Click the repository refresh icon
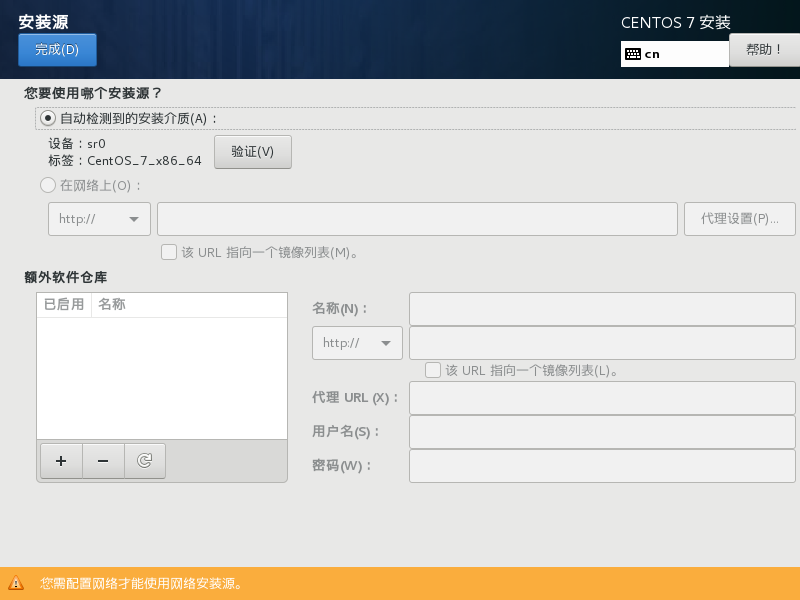 (145, 460)
